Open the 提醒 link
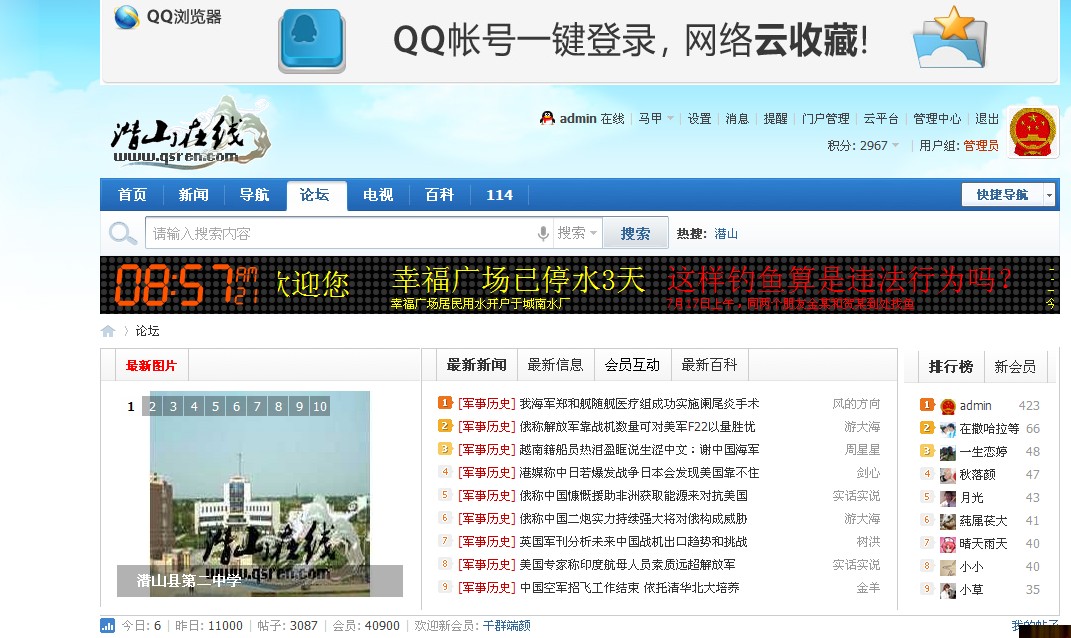The image size is (1071, 638). point(775,119)
